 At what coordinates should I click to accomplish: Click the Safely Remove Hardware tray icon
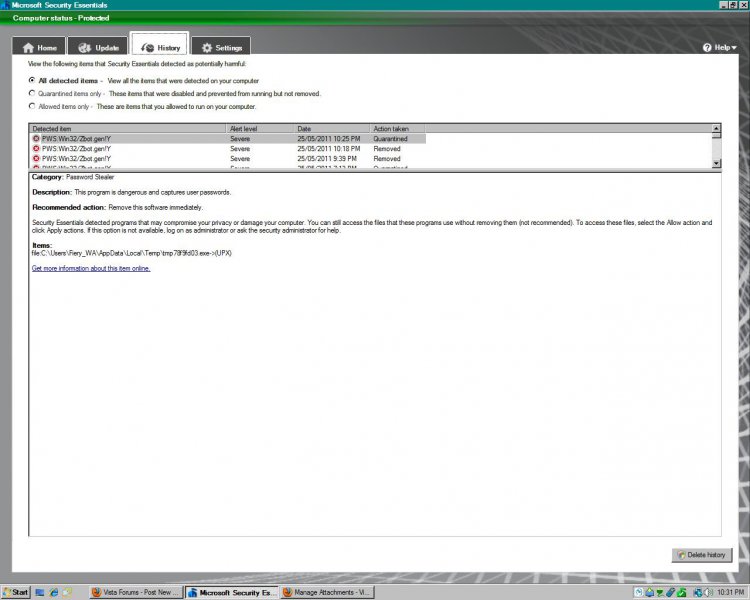click(x=660, y=593)
